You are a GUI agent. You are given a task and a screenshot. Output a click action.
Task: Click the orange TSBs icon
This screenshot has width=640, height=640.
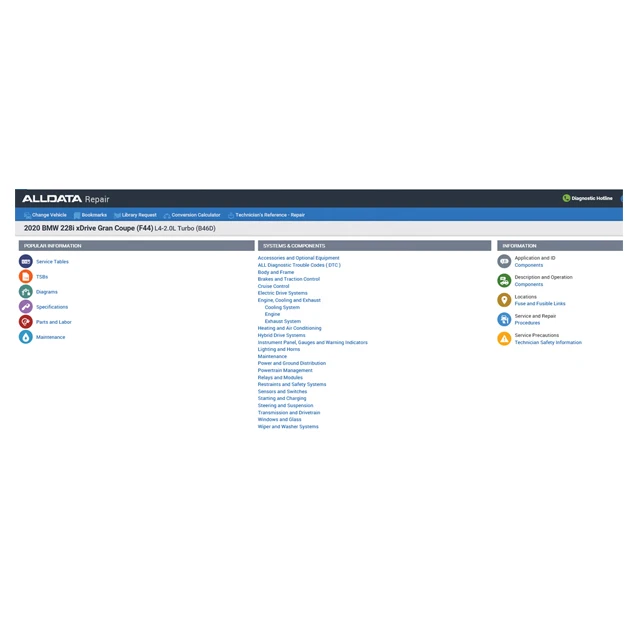click(26, 276)
